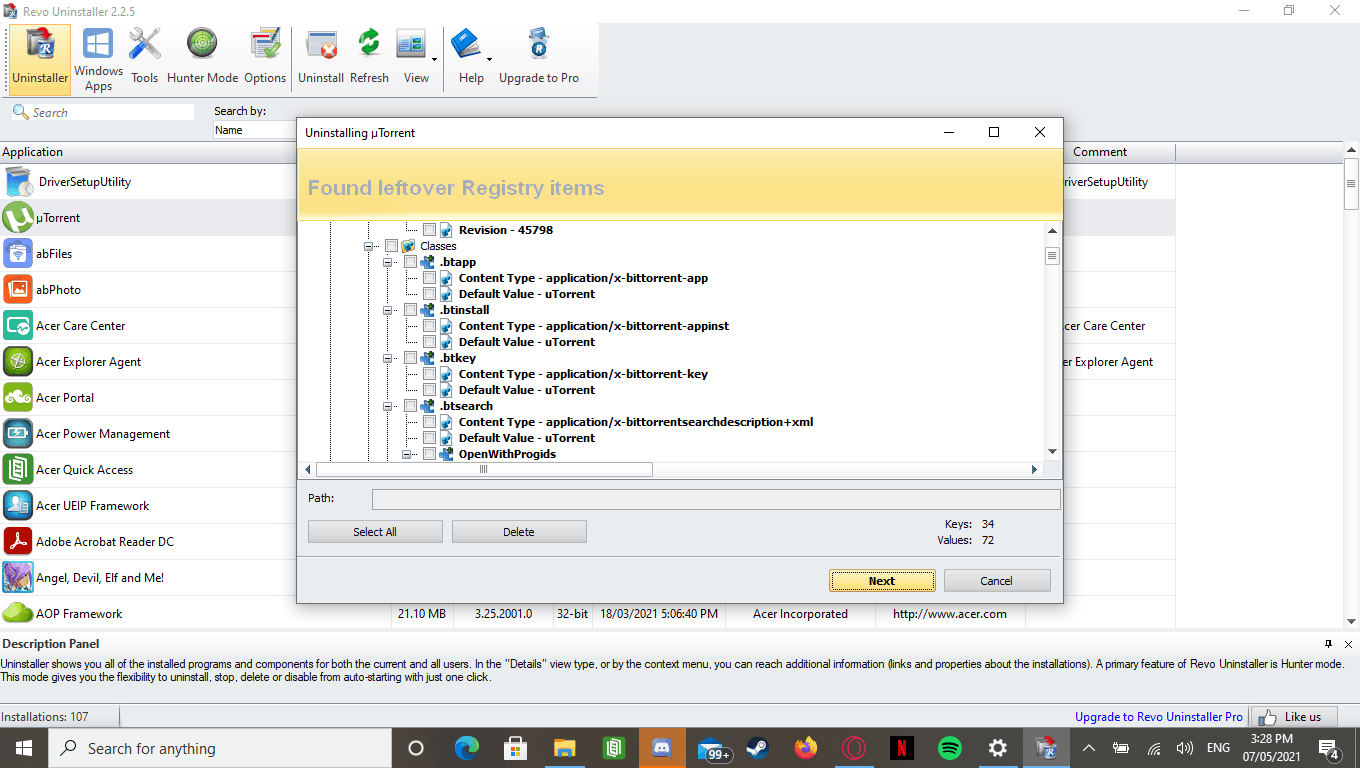Check the x-bittorrent-appinst content type checkbox

point(429,326)
